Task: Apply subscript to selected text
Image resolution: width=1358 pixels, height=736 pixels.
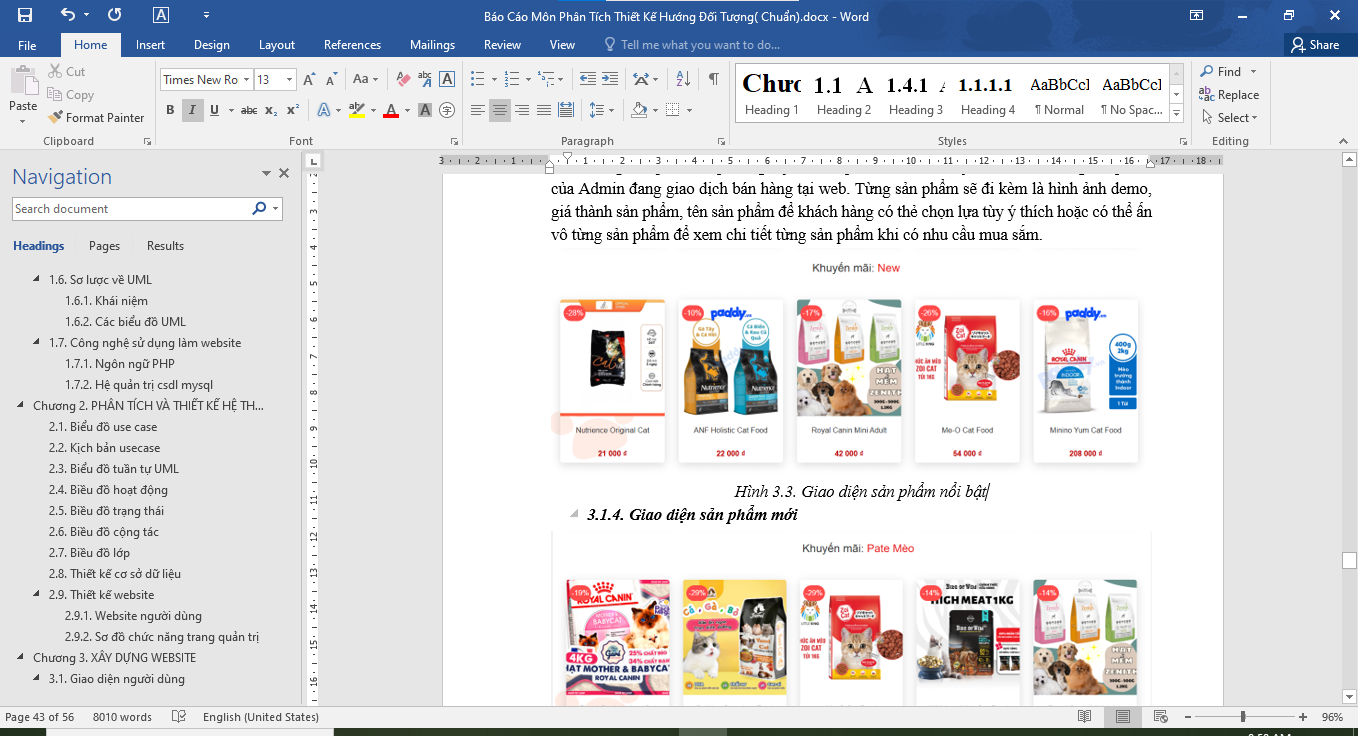Action: pos(270,111)
